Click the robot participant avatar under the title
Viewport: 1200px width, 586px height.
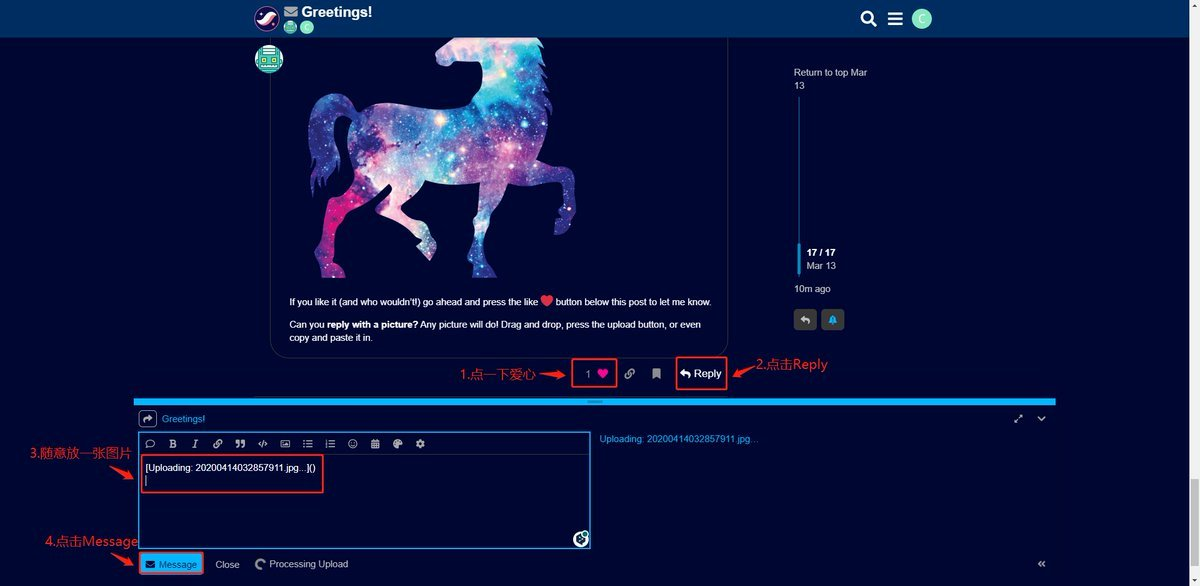tap(290, 28)
